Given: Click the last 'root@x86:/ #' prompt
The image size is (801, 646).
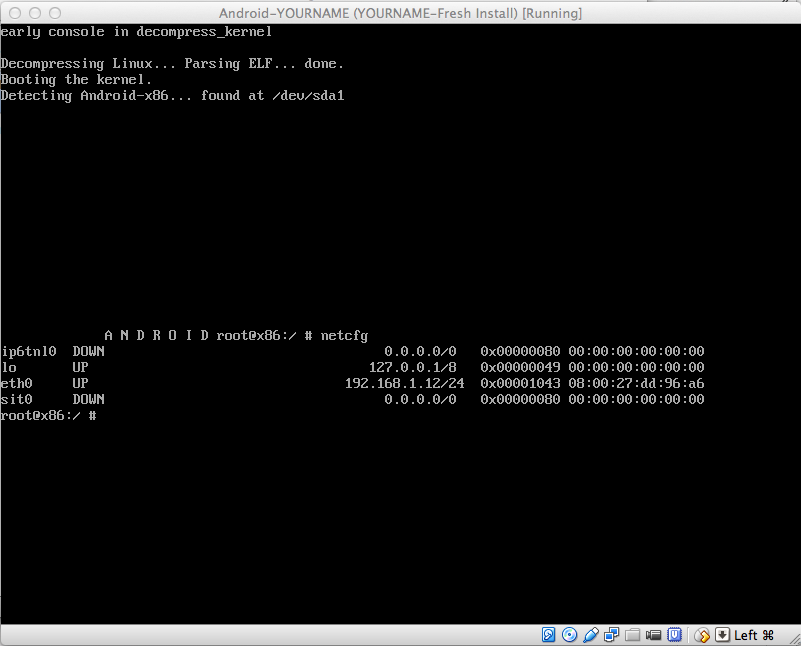Looking at the screenshot, I should [49, 416].
